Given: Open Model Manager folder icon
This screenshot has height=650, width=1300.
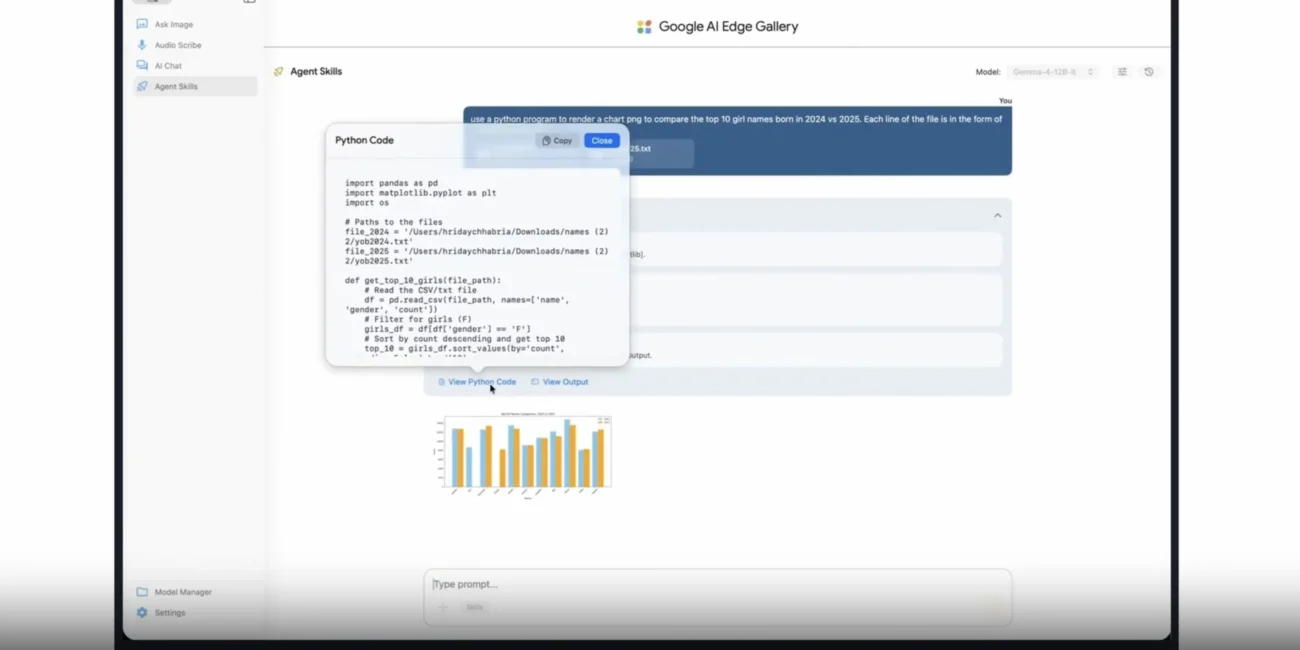Looking at the screenshot, I should pos(142,592).
